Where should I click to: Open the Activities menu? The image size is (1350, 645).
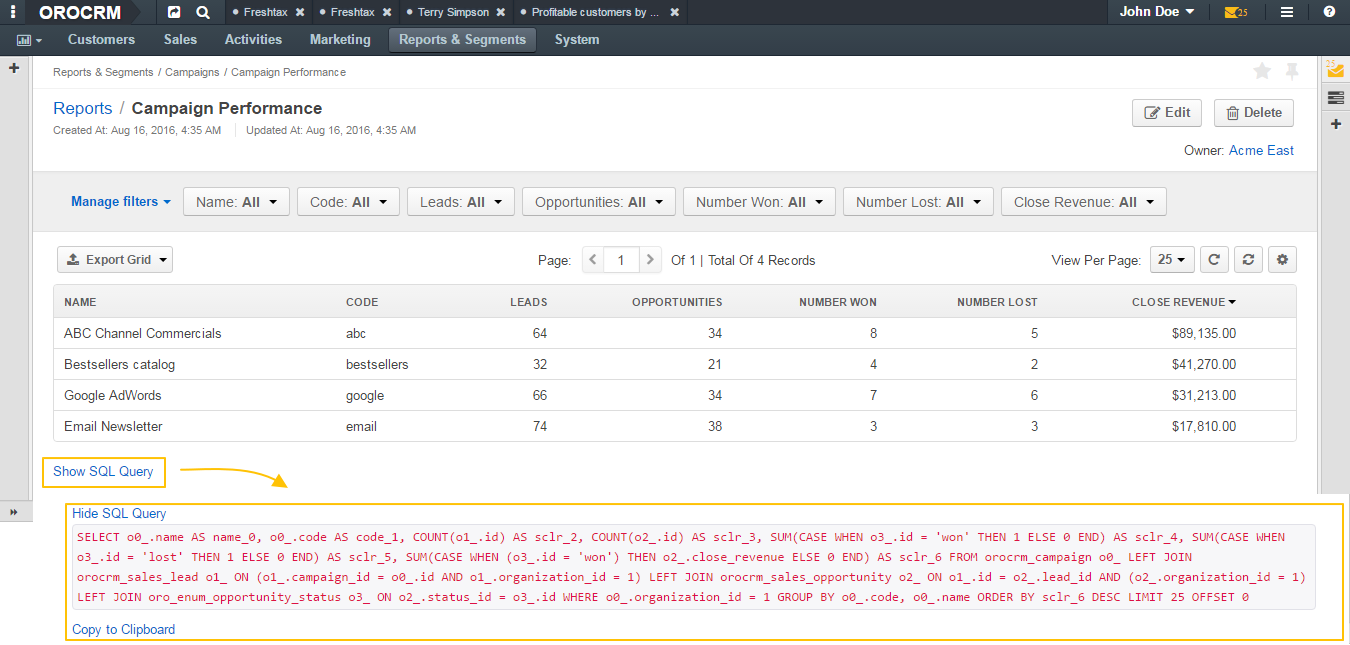pos(253,40)
